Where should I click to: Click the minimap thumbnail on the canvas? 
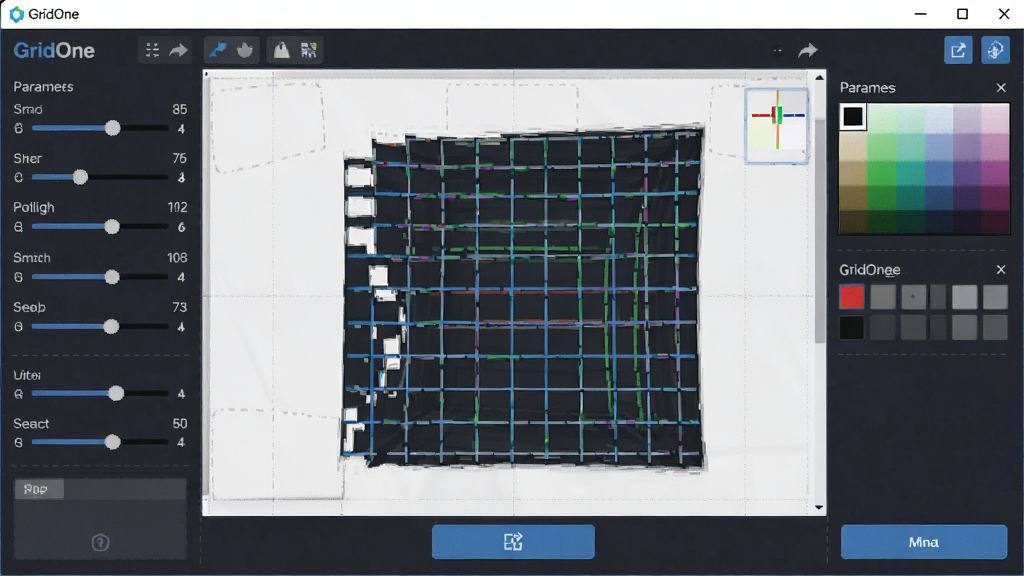[x=776, y=125]
